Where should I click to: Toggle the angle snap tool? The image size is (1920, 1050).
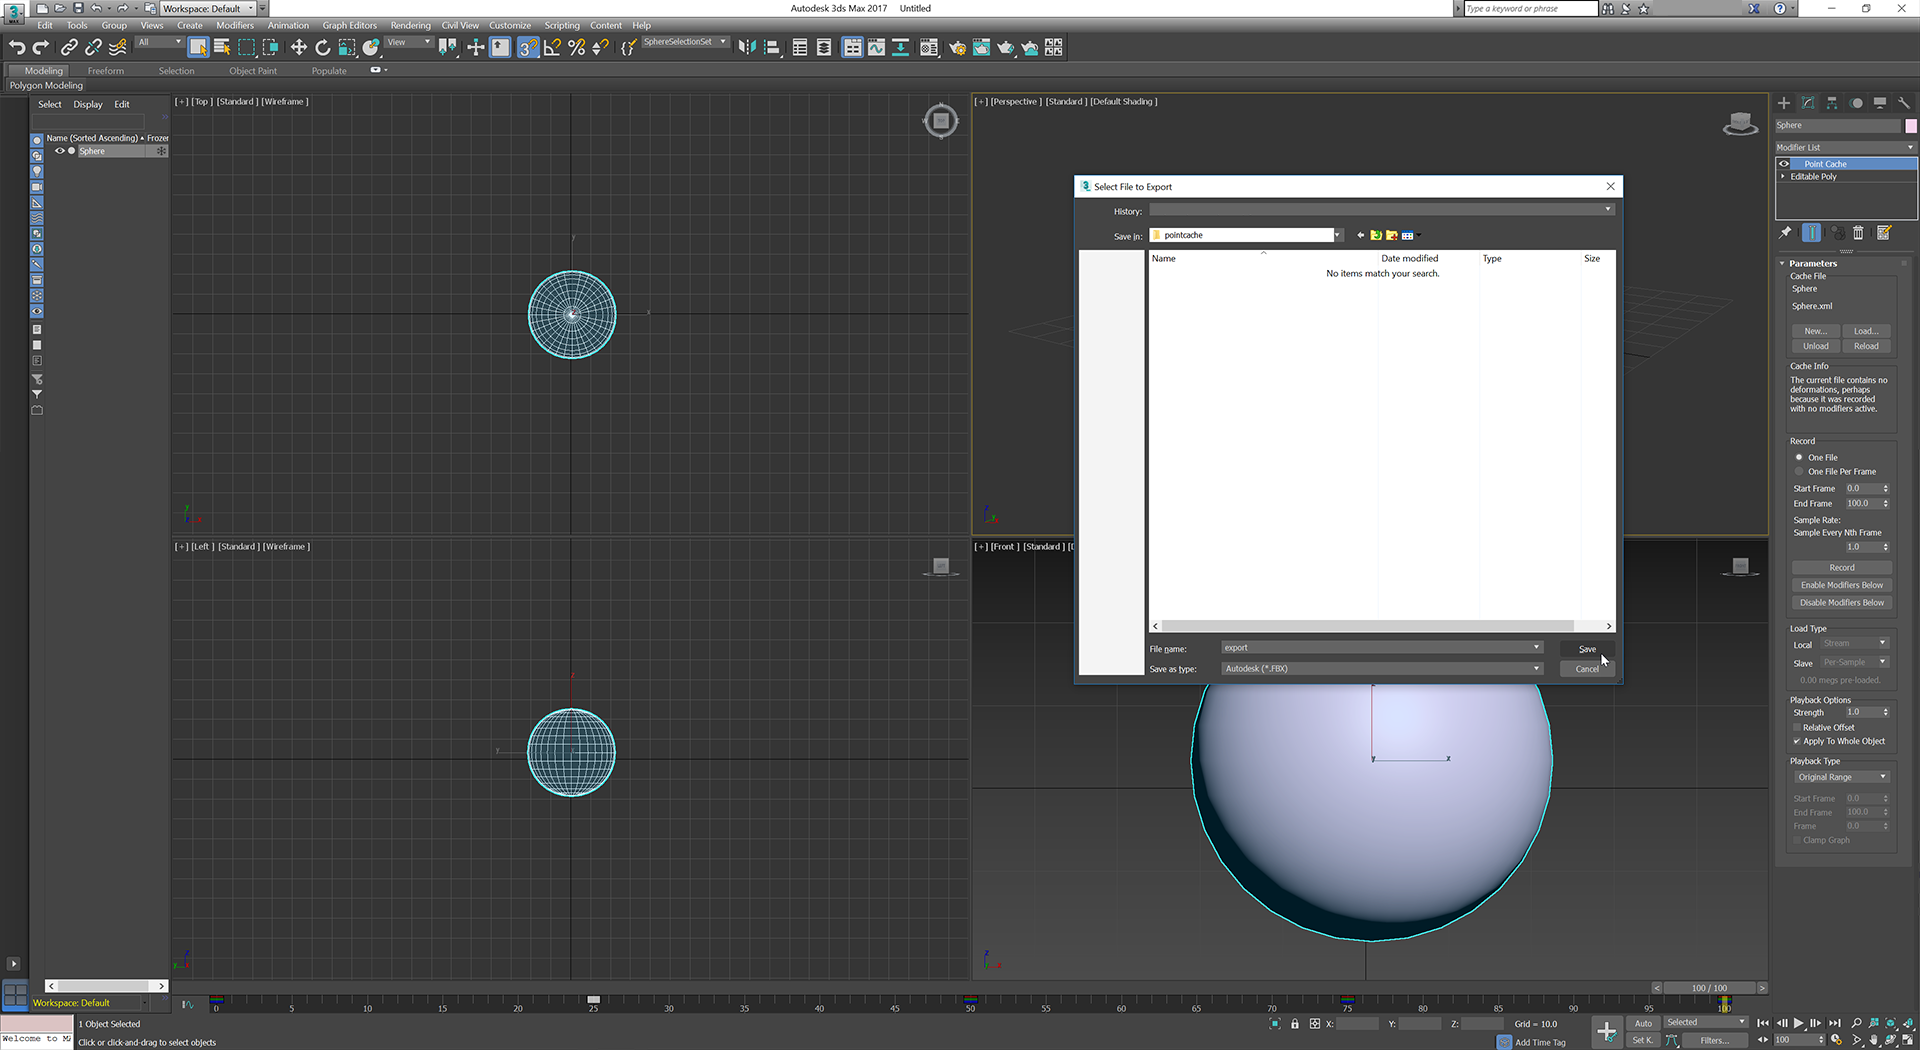[552, 47]
